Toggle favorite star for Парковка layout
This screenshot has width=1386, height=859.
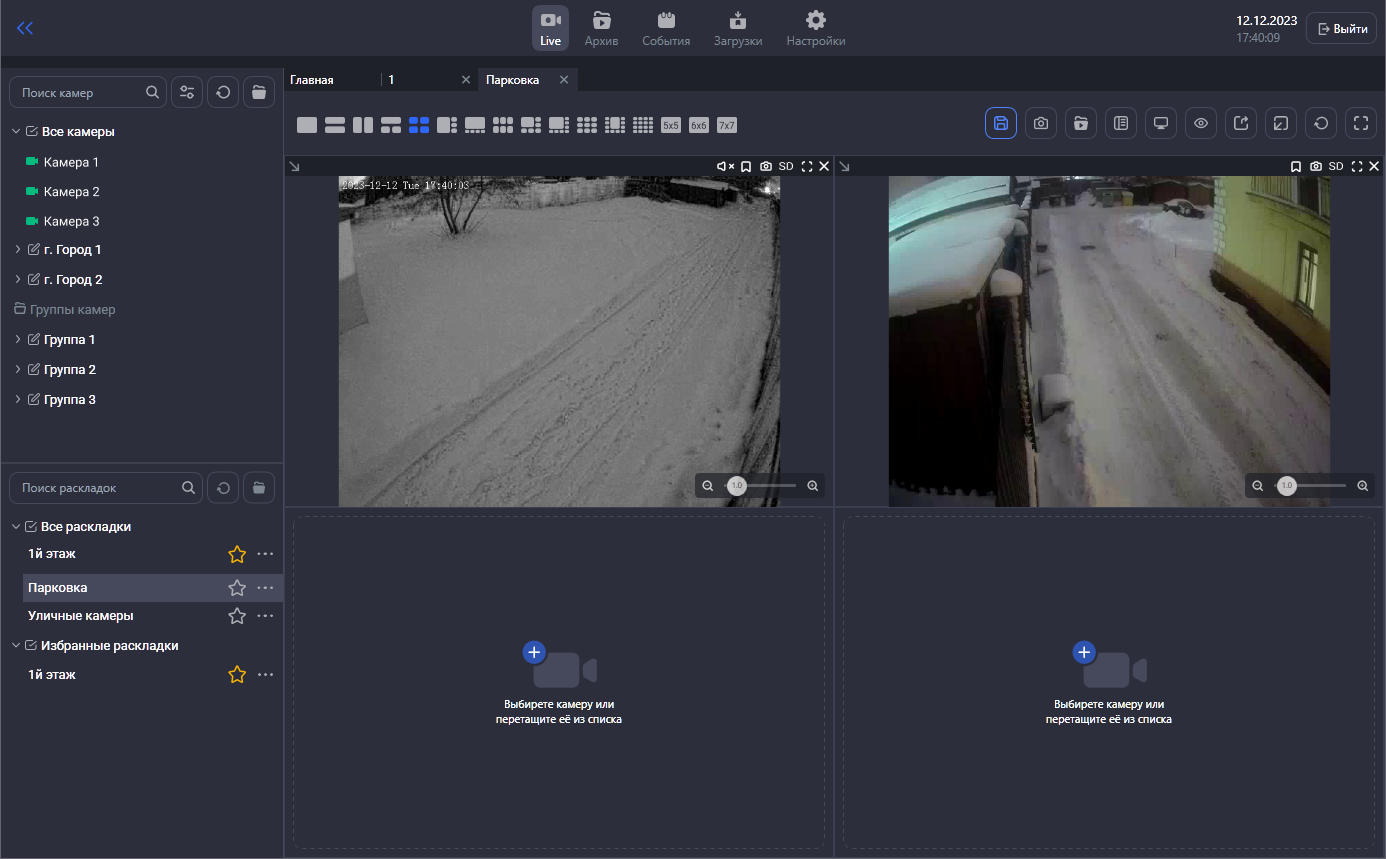[x=237, y=588]
